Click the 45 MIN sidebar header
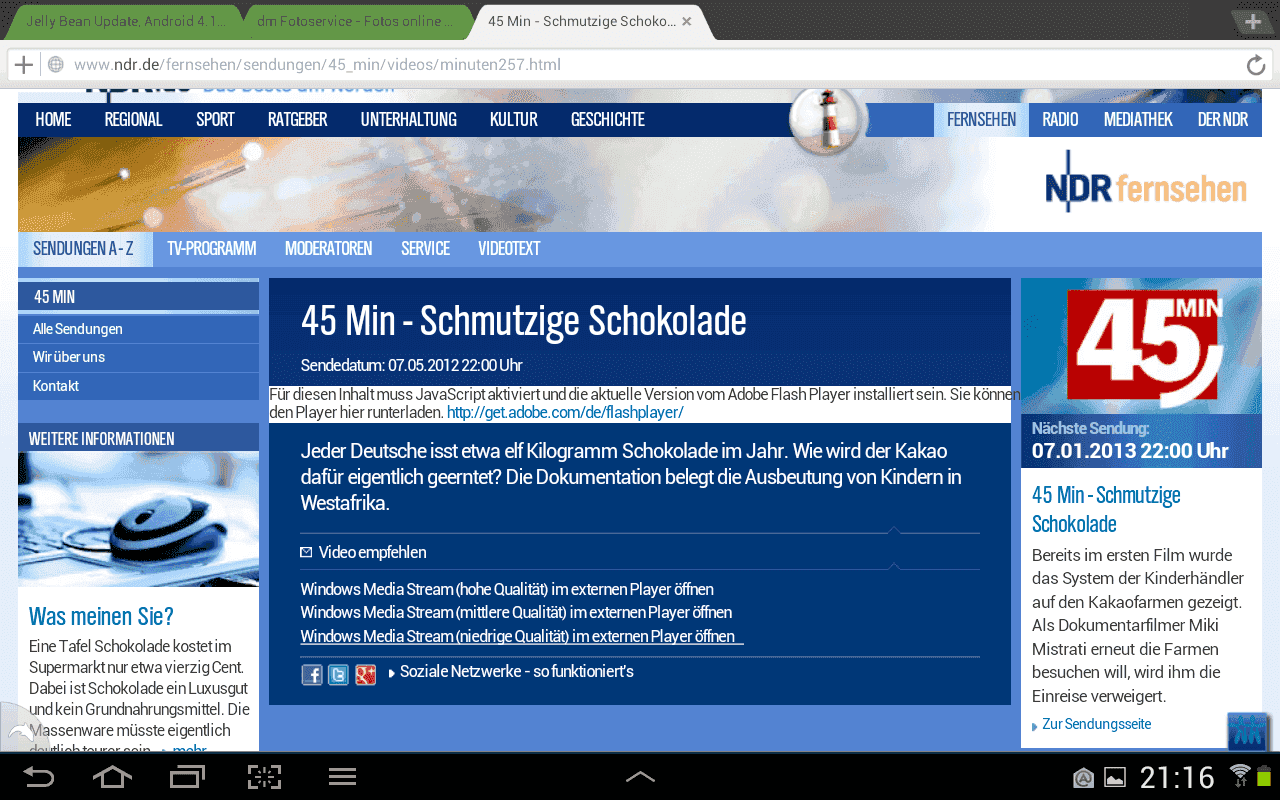Image resolution: width=1280 pixels, height=800 pixels. click(x=138, y=296)
